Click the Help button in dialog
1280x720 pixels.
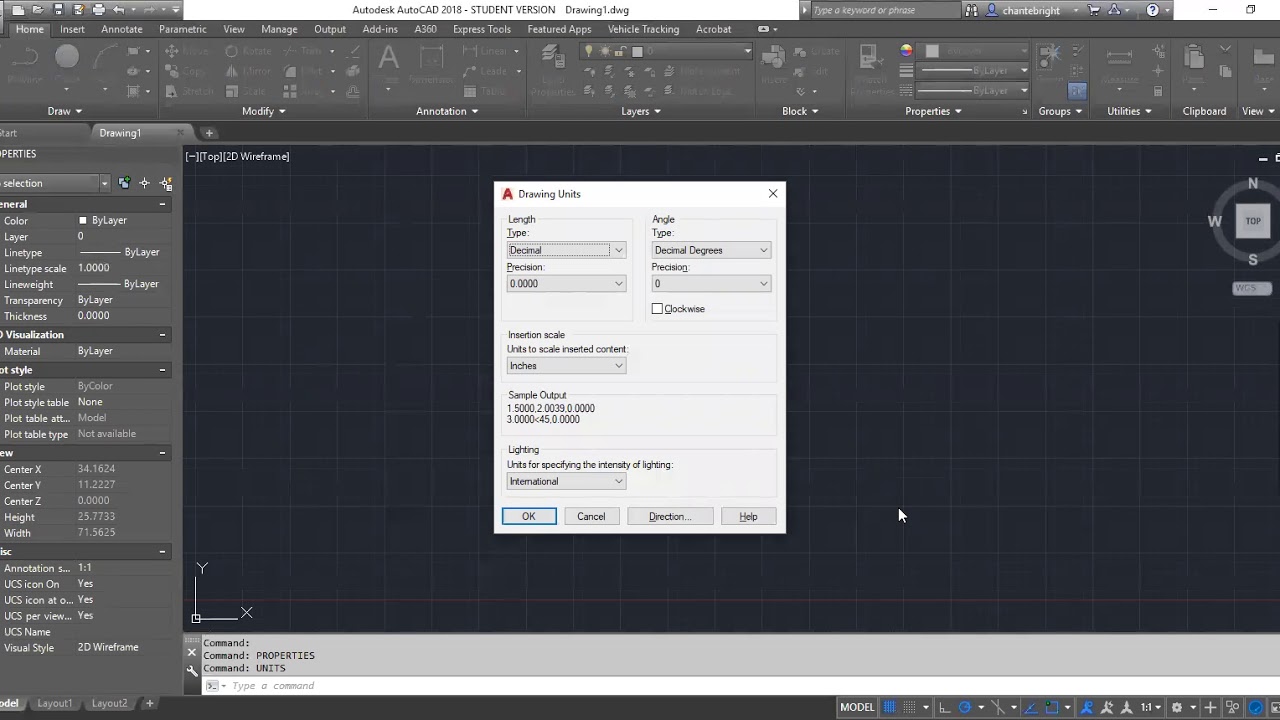(748, 517)
